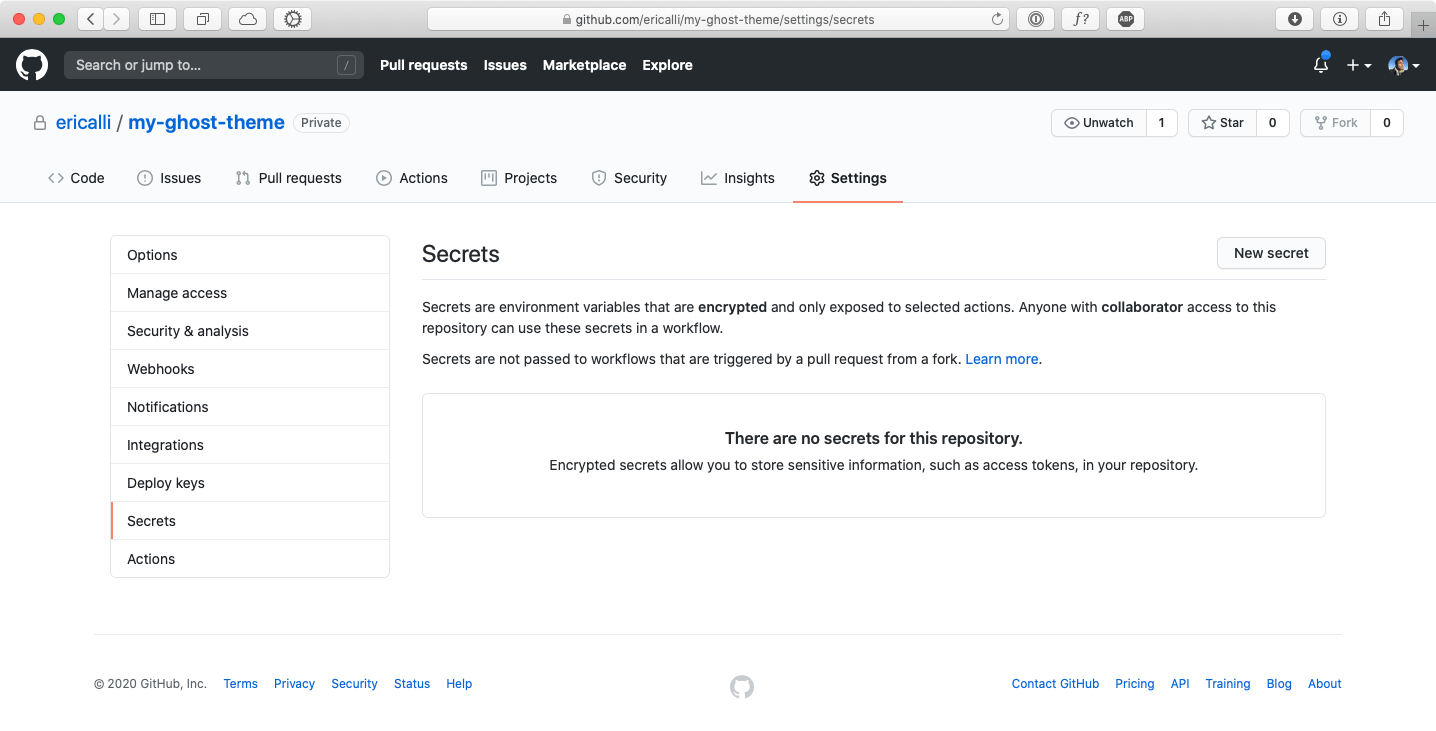The width and height of the screenshot is (1436, 731).
Task: Follow the Learn more link
Action: click(x=1002, y=359)
